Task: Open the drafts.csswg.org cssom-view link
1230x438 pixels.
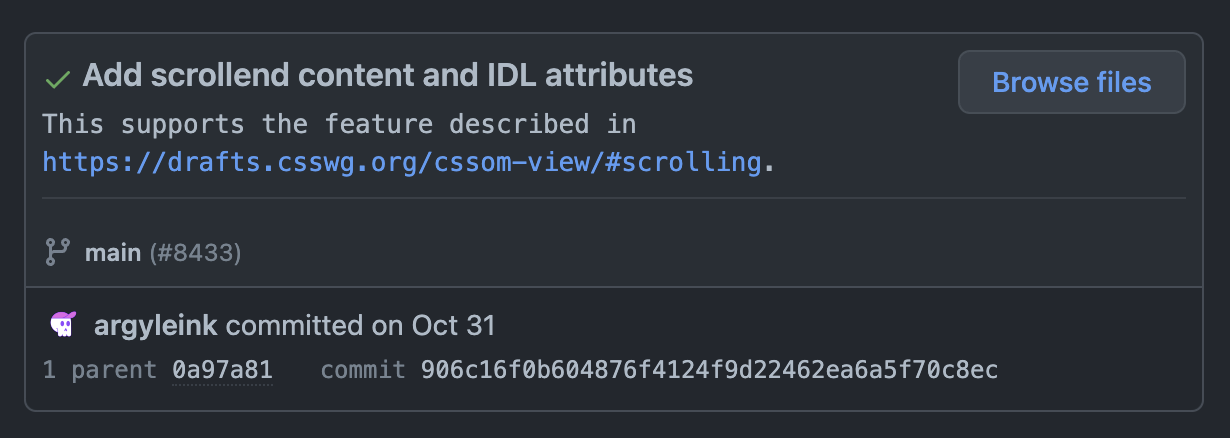Action: pos(401,161)
